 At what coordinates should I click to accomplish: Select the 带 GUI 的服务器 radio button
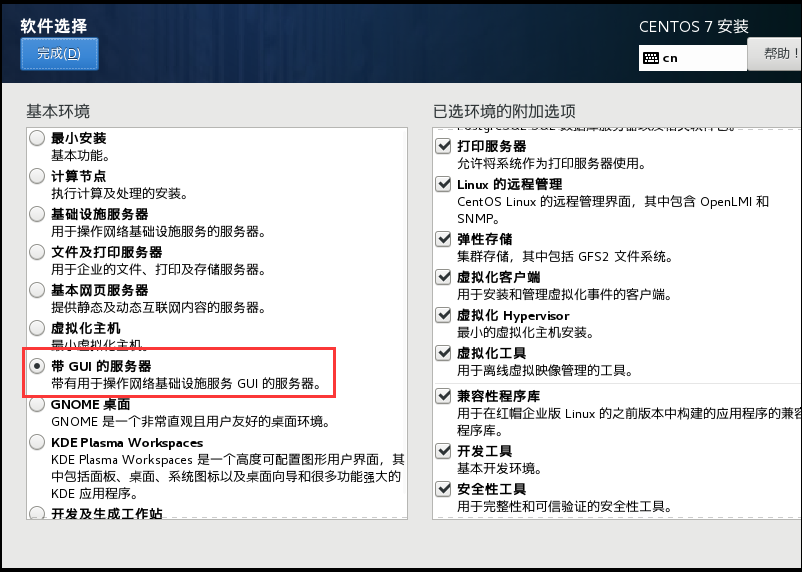point(37,366)
